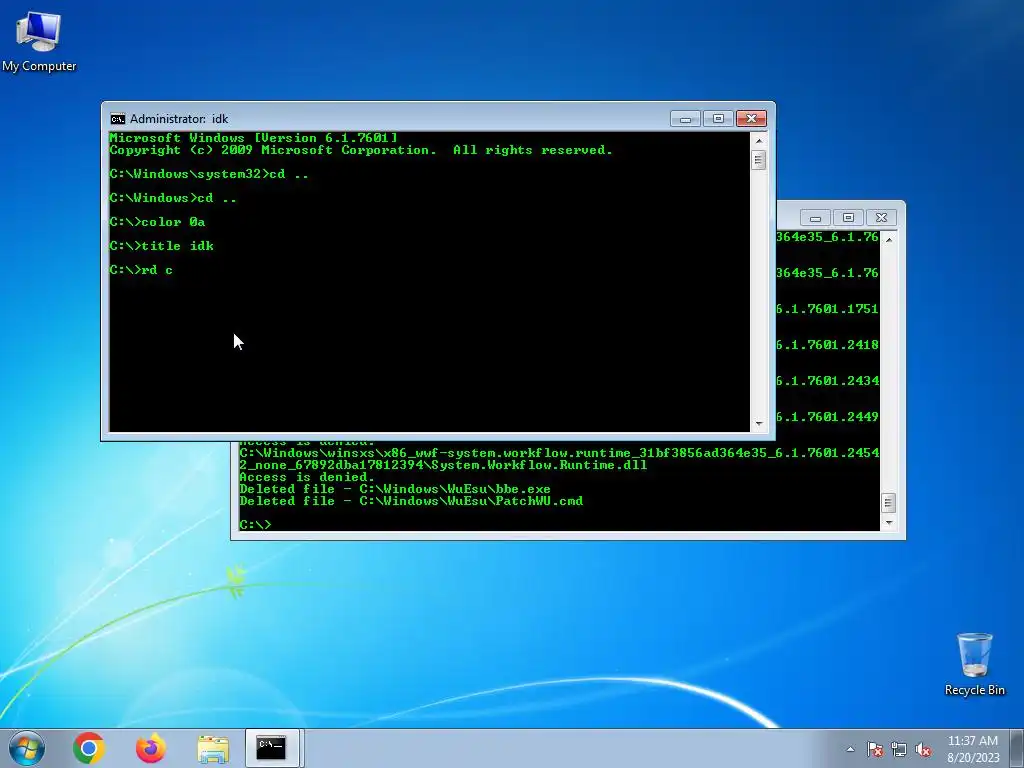Open the Recycle Bin desktop icon

click(974, 664)
